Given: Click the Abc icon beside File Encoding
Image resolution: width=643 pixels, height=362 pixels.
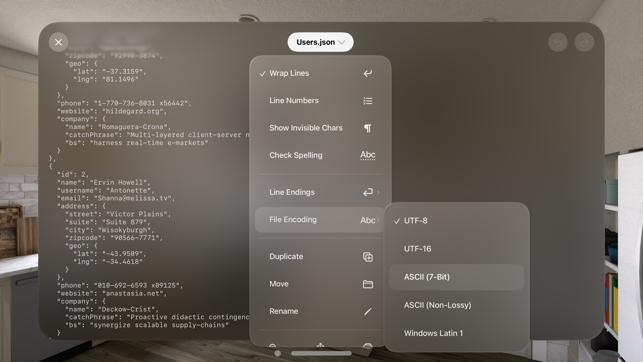Looking at the screenshot, I should pos(368,220).
